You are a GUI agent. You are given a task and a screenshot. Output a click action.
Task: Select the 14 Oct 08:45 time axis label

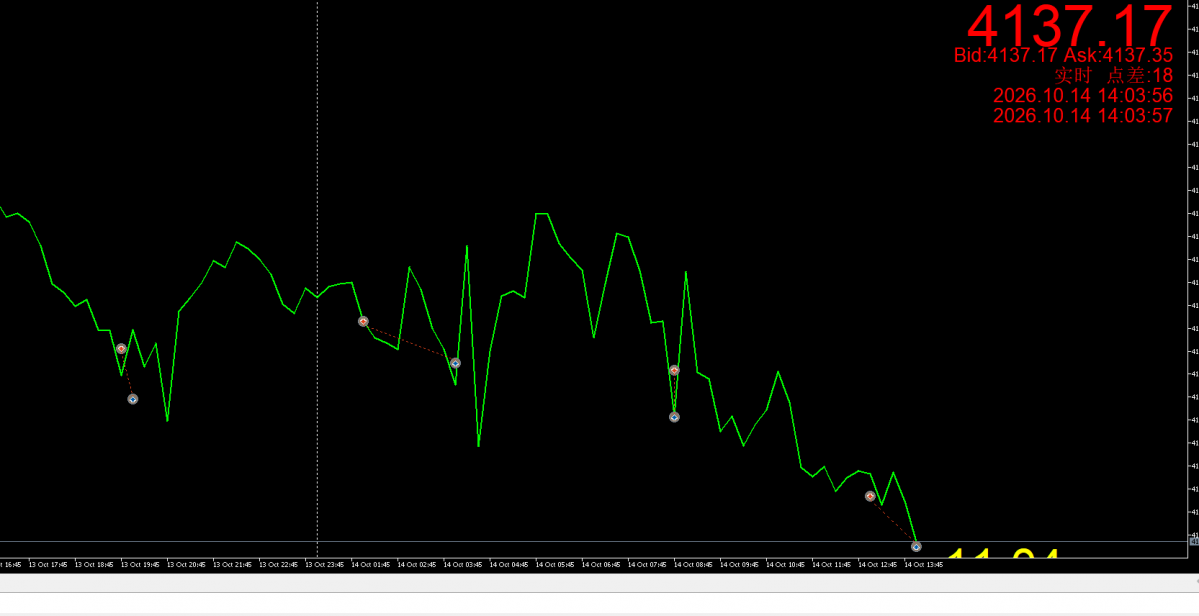pos(693,565)
